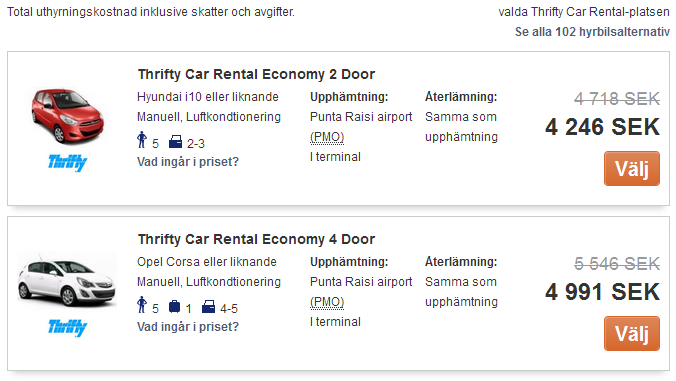Click the (PMO) airport code in first listing

[x=327, y=137]
